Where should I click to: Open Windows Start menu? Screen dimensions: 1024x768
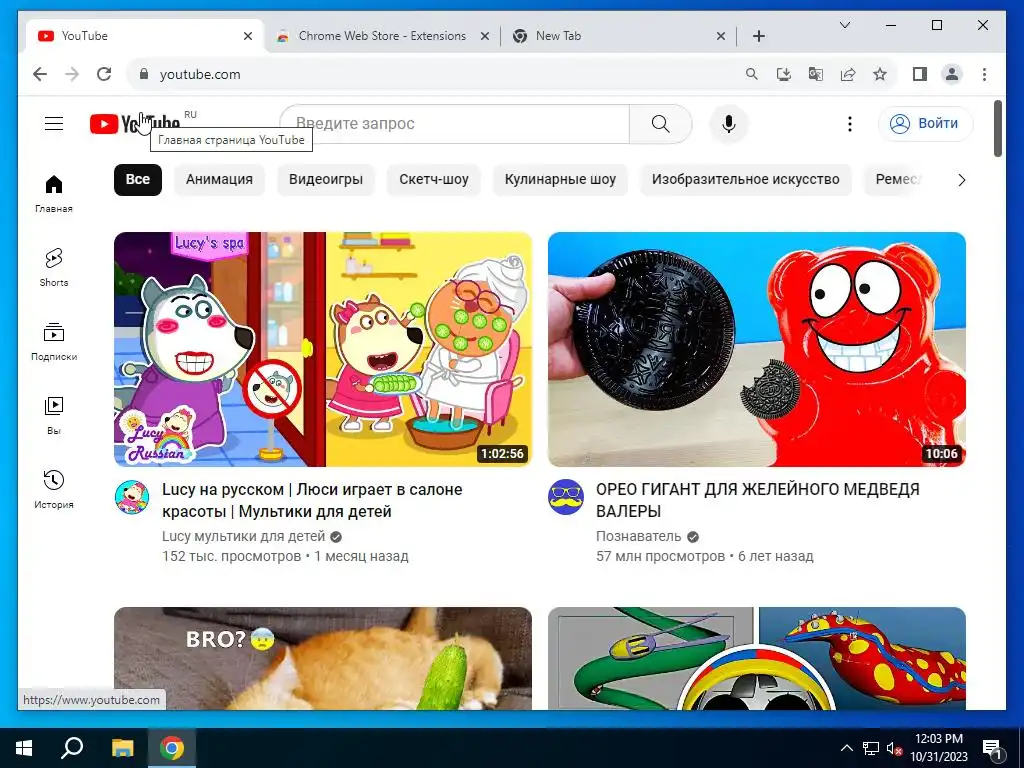[24, 748]
